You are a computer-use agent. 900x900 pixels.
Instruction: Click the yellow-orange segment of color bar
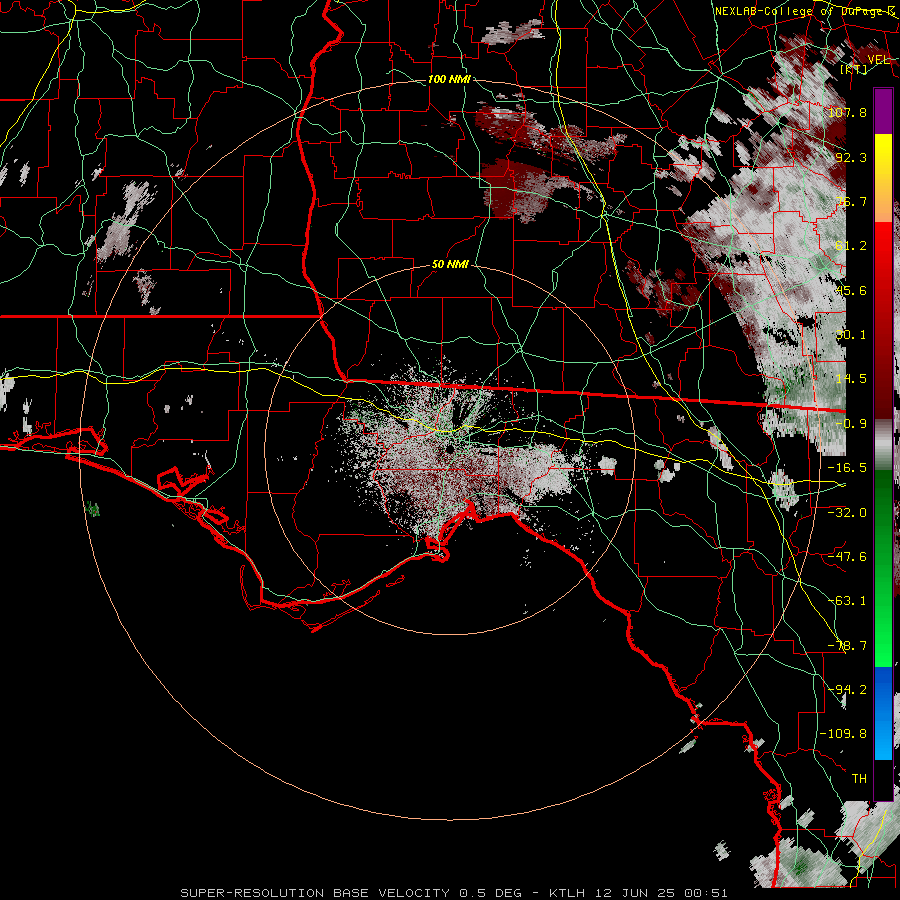[883, 178]
